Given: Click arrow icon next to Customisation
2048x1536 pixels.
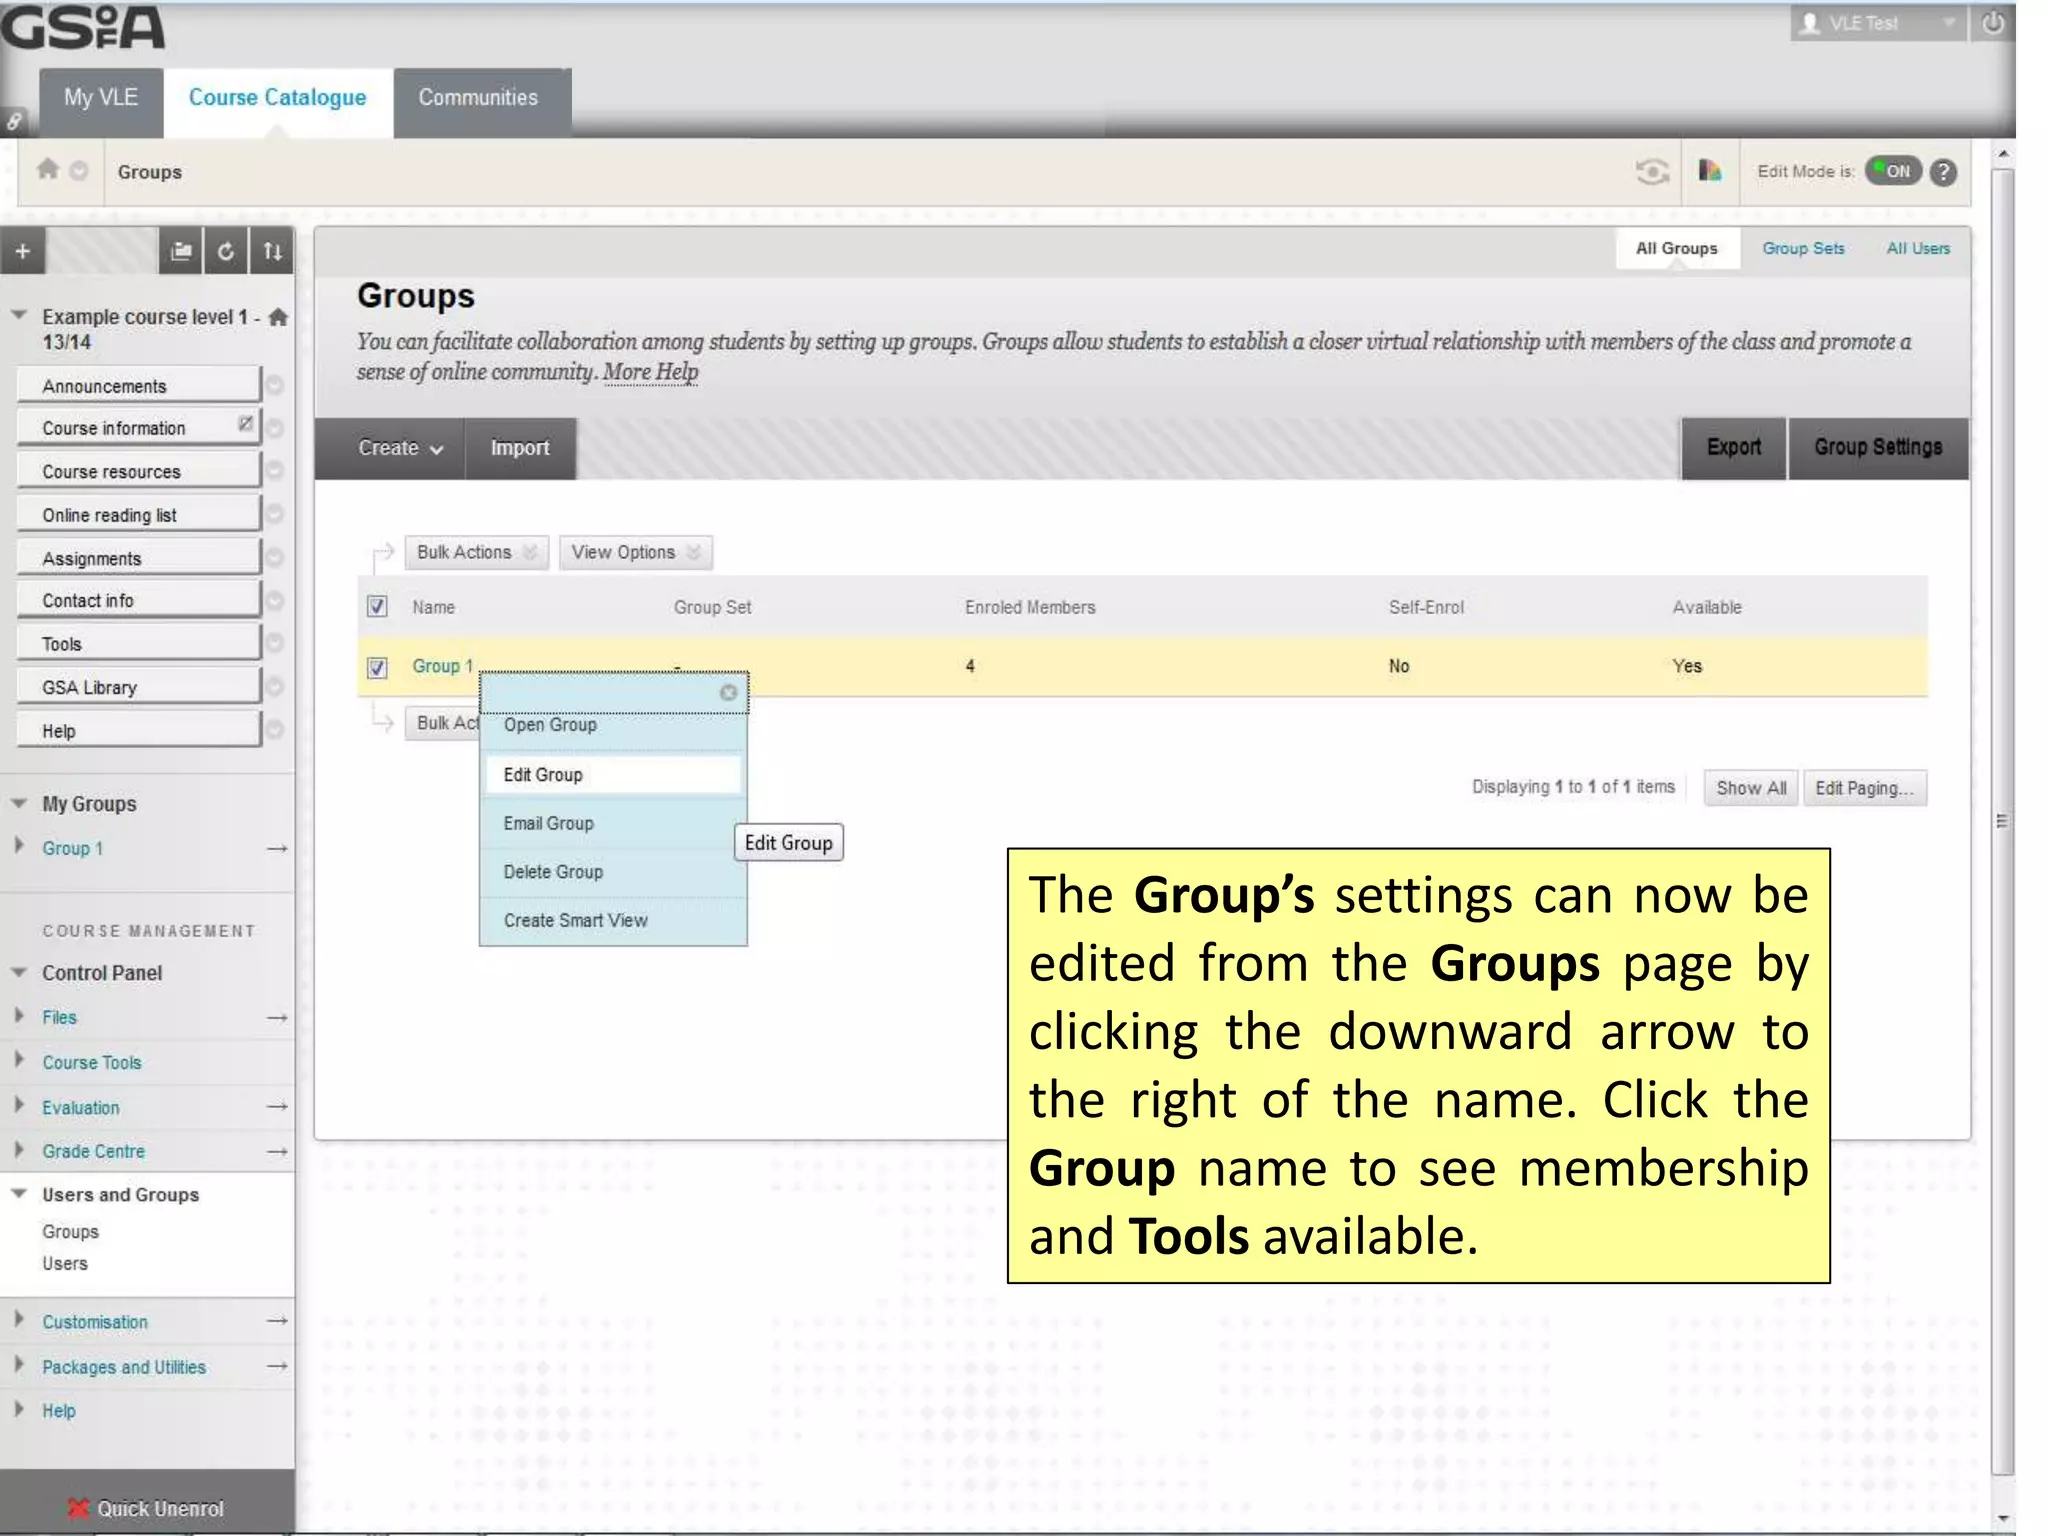Looking at the screenshot, I should click(277, 1321).
